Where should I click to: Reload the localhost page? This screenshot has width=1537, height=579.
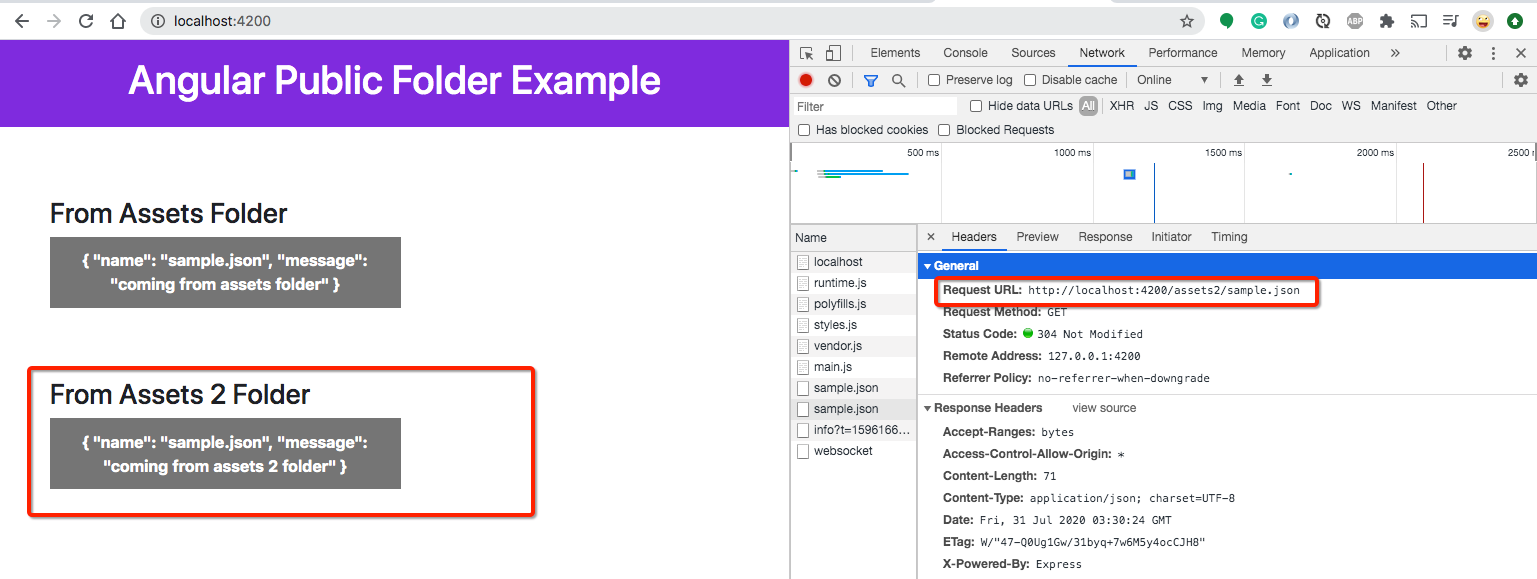coord(85,20)
